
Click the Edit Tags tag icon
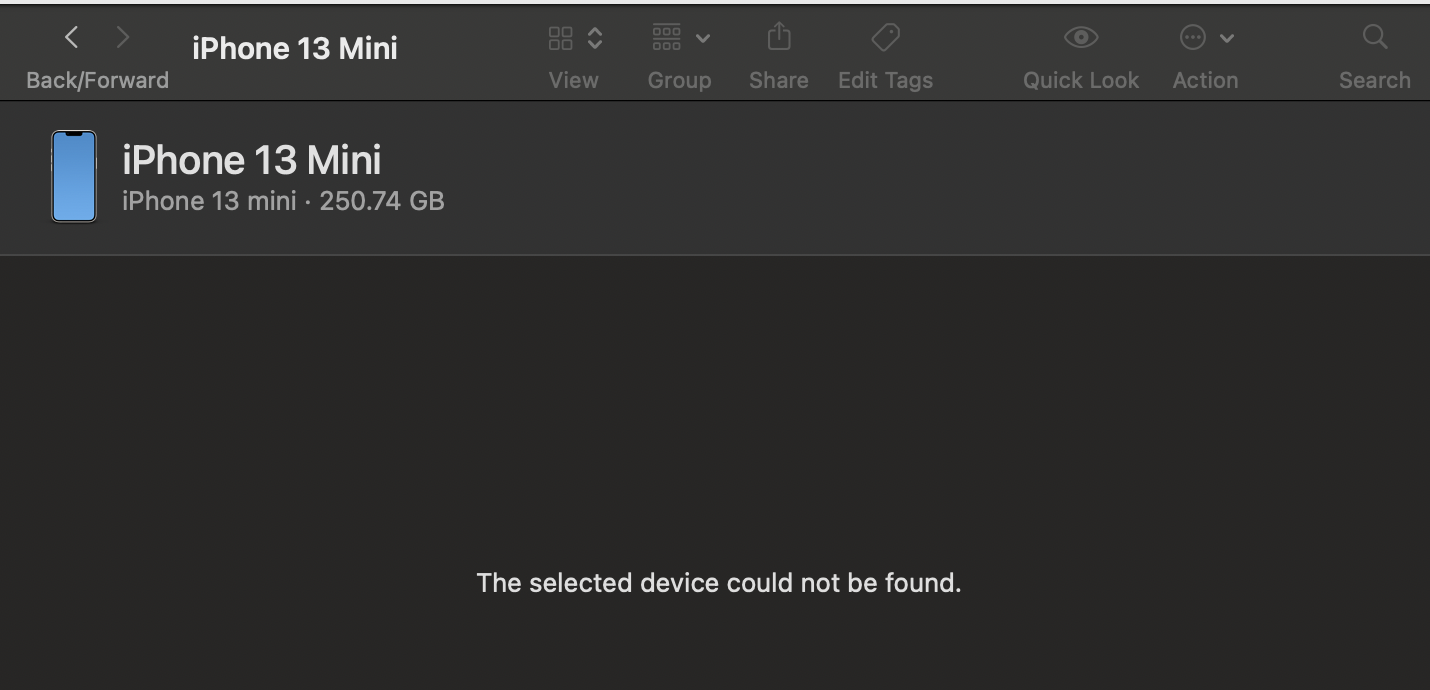[885, 38]
